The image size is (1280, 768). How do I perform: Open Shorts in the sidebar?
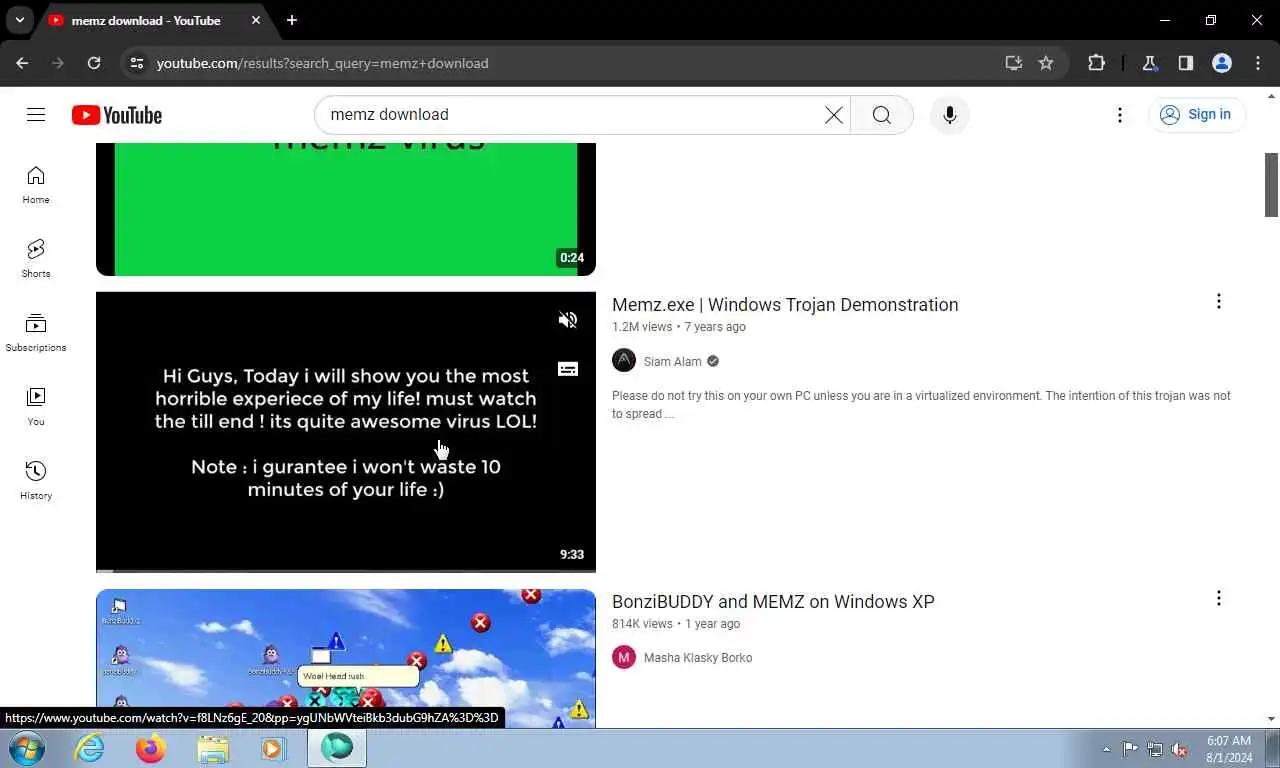pyautogui.click(x=36, y=259)
